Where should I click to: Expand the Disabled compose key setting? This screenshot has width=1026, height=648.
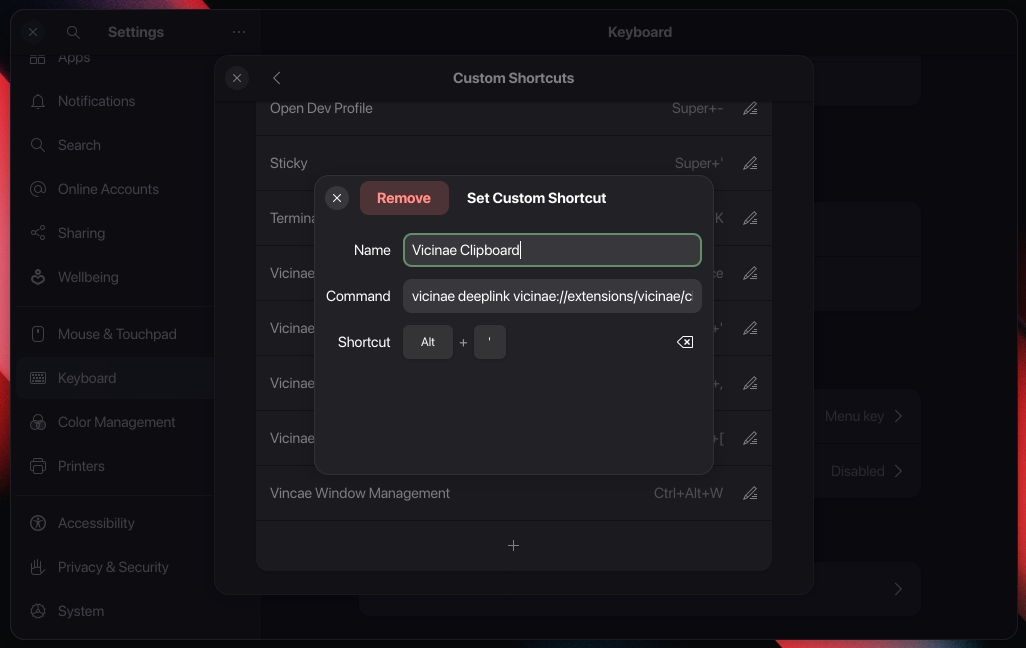[862, 471]
